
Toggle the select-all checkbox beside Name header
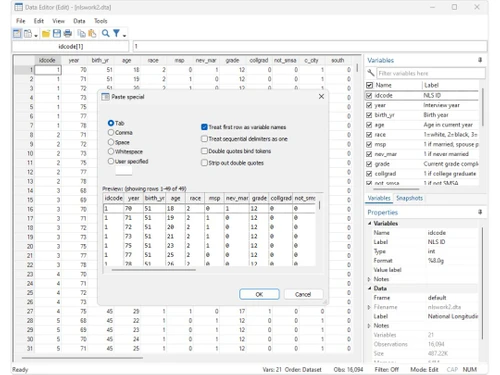(x=369, y=85)
